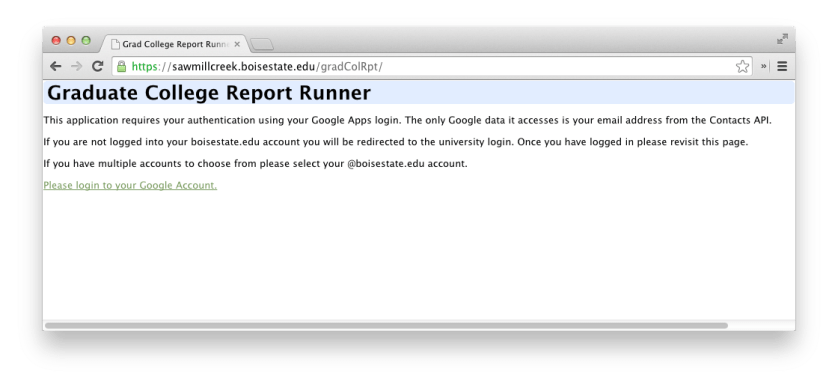The width and height of the screenshot is (838, 390).
Task: Click the sentence about selecting your @boisestate.edu account
Action: coord(255,164)
